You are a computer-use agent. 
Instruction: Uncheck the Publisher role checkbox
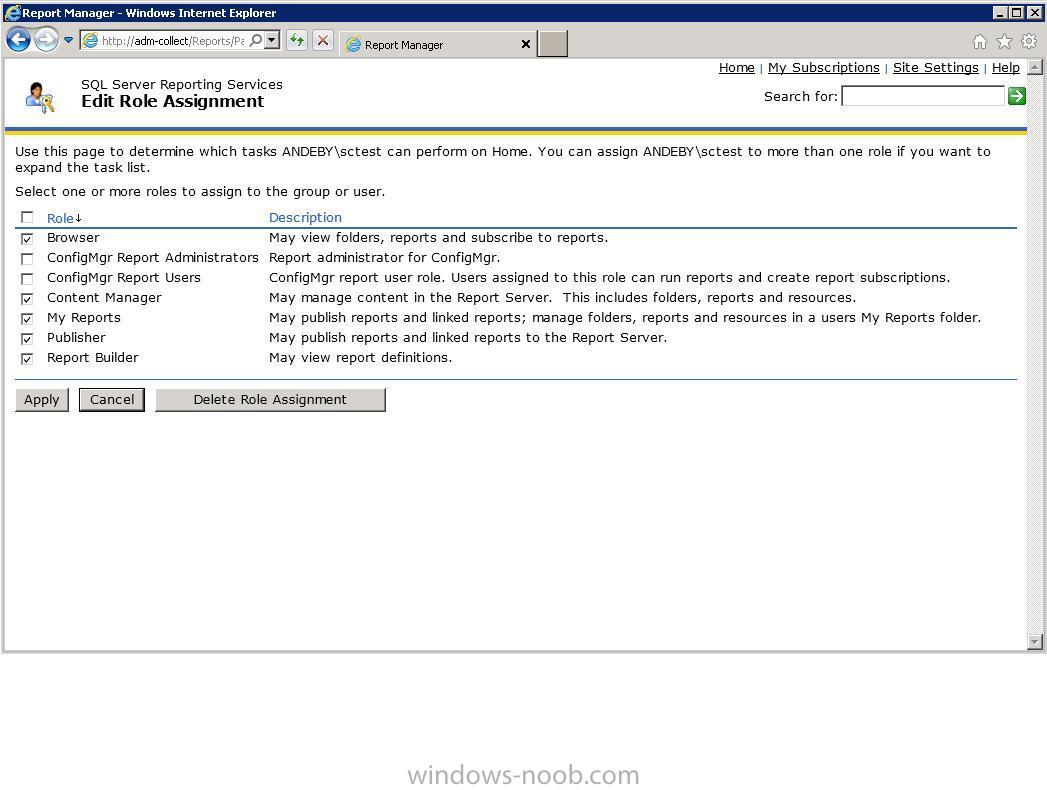coord(27,339)
